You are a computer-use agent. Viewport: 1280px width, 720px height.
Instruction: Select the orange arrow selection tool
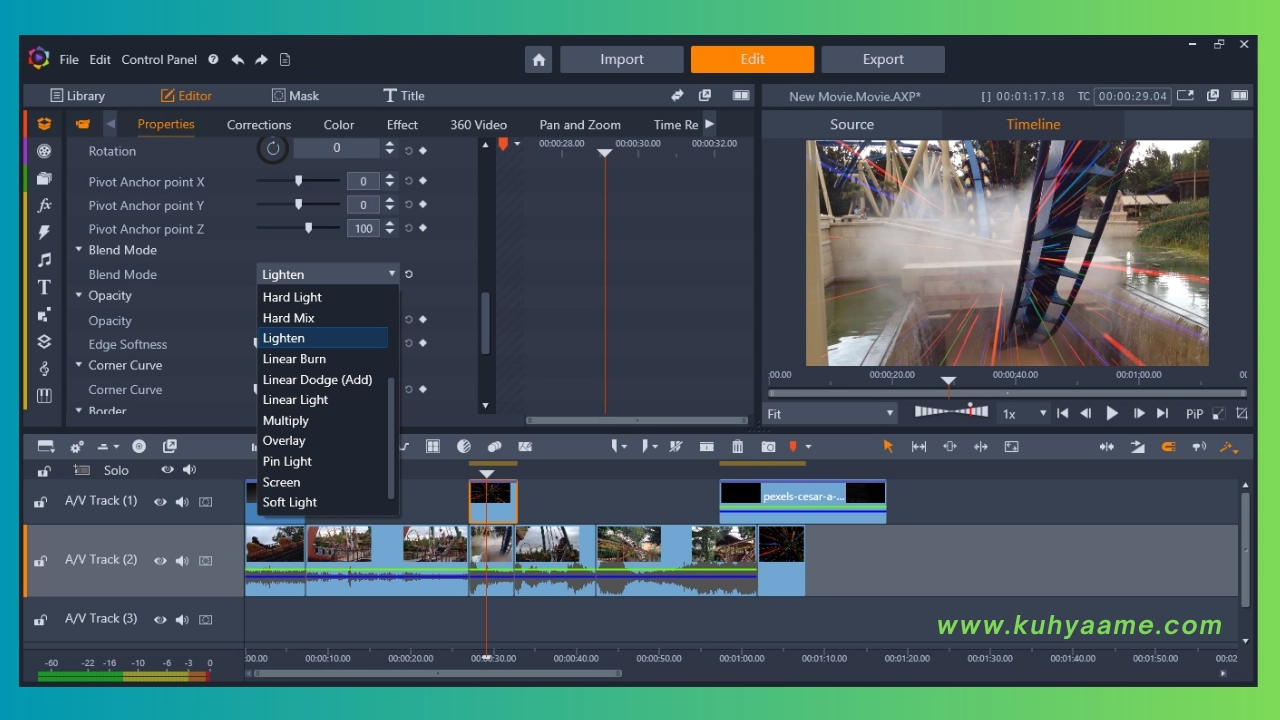tap(888, 447)
